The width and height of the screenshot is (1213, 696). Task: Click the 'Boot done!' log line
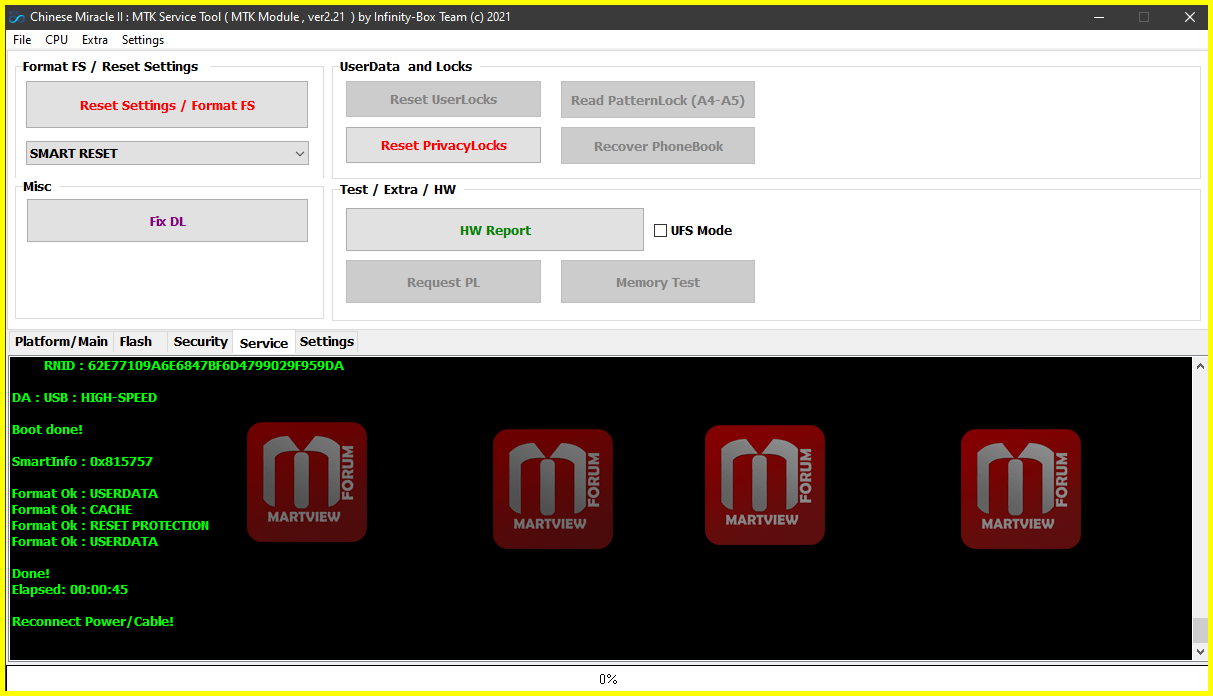[47, 430]
